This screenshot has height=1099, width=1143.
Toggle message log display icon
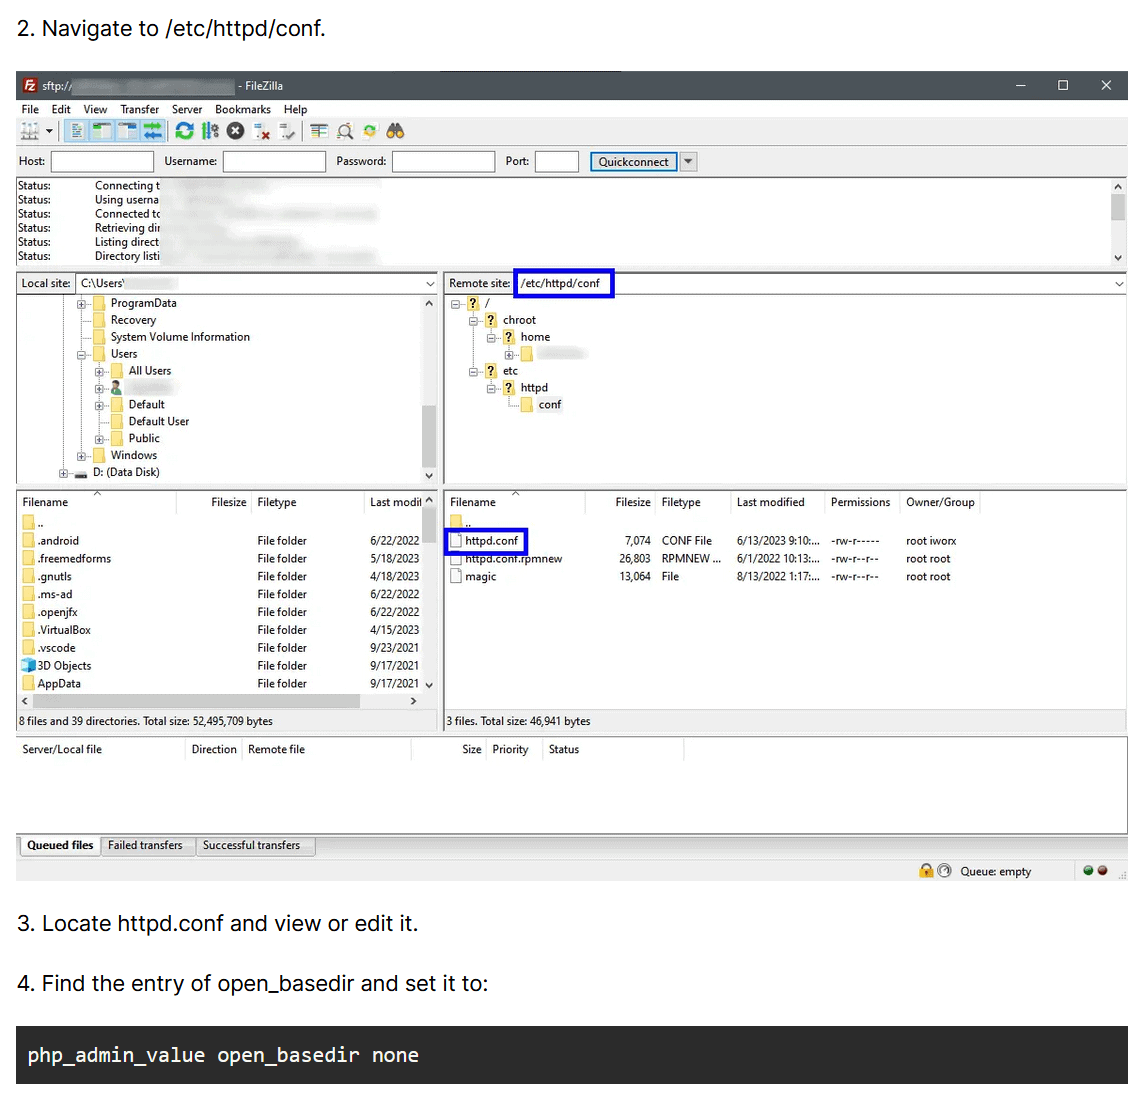pos(77,131)
